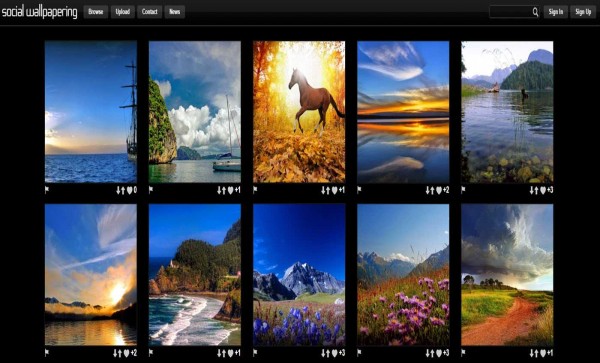The image size is (600, 363).
Task: Flag the sailing ship wallpaper
Action: coord(47,190)
